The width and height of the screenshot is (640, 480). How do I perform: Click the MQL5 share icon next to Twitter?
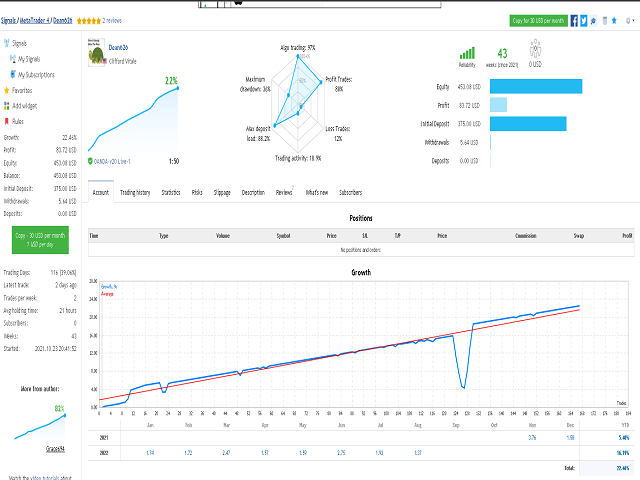(x=593, y=20)
